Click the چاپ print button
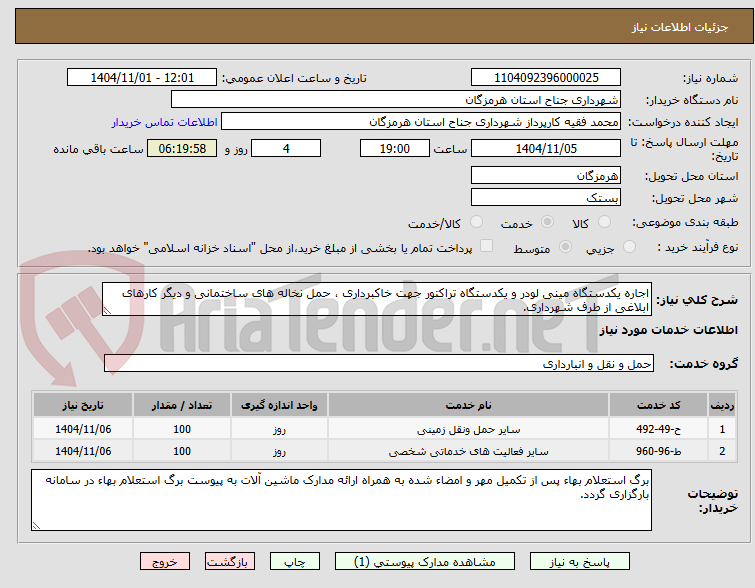Image resolution: width=755 pixels, height=588 pixels. pyautogui.click(x=295, y=562)
